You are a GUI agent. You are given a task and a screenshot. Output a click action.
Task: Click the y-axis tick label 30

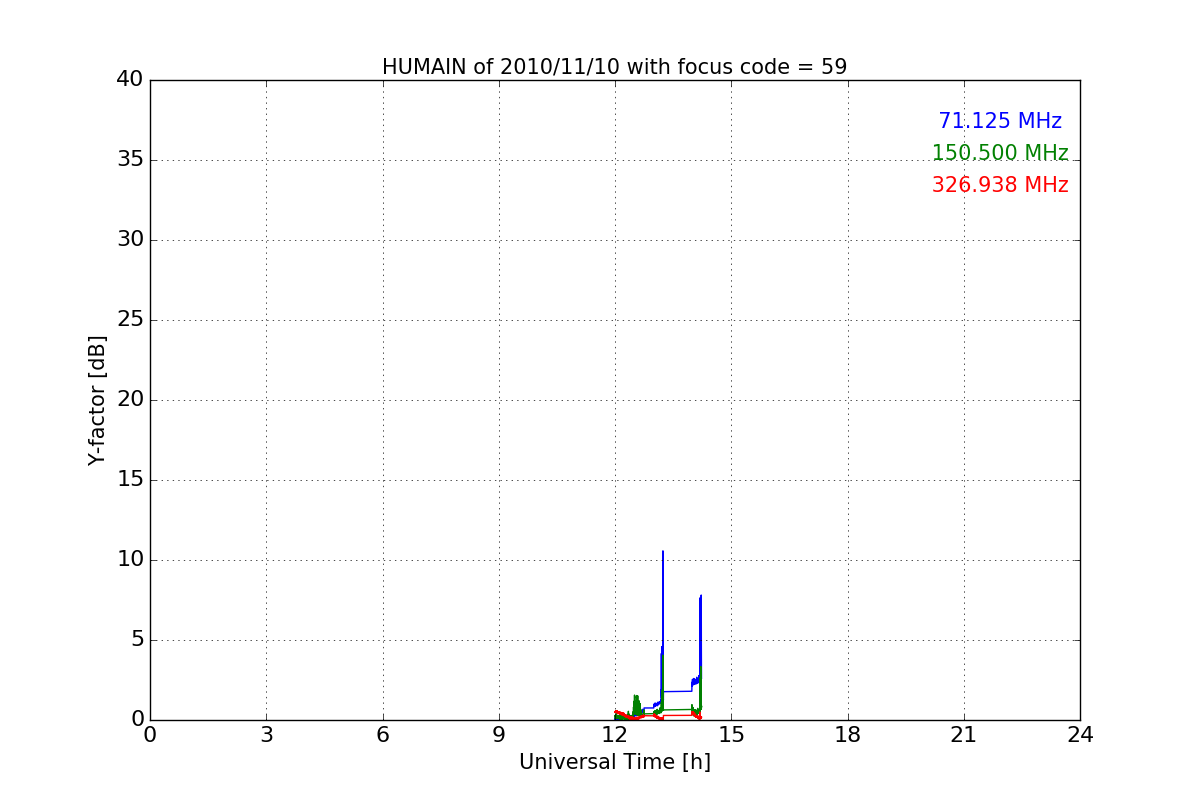[x=130, y=240]
